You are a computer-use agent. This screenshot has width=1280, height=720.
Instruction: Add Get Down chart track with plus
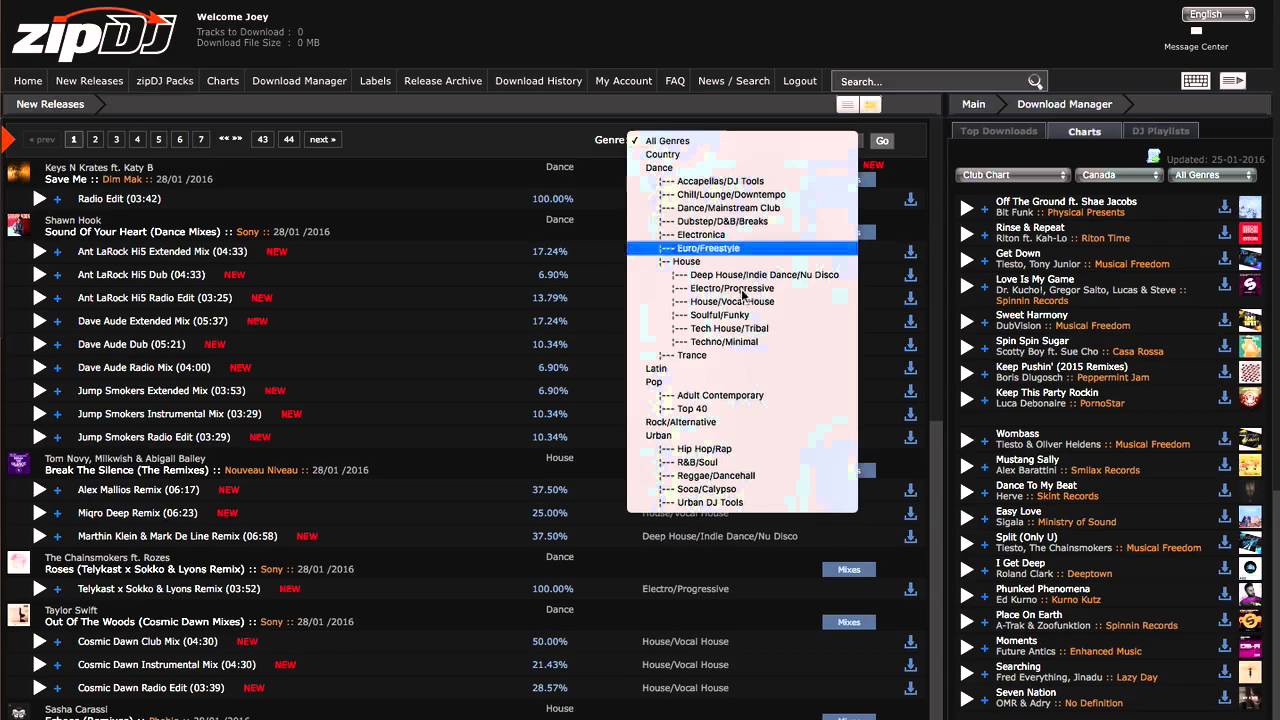pyautogui.click(x=985, y=260)
